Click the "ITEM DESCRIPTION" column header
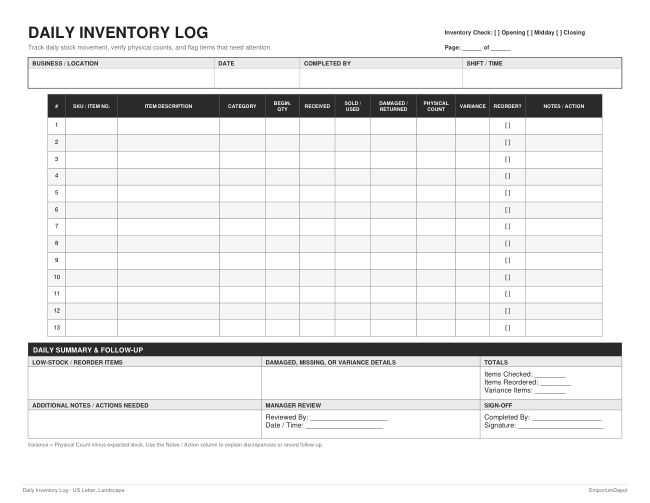 tap(168, 106)
